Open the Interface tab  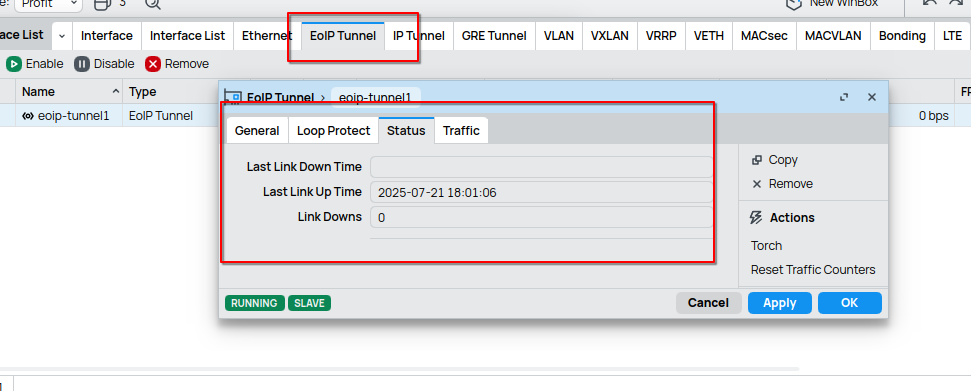(107, 36)
